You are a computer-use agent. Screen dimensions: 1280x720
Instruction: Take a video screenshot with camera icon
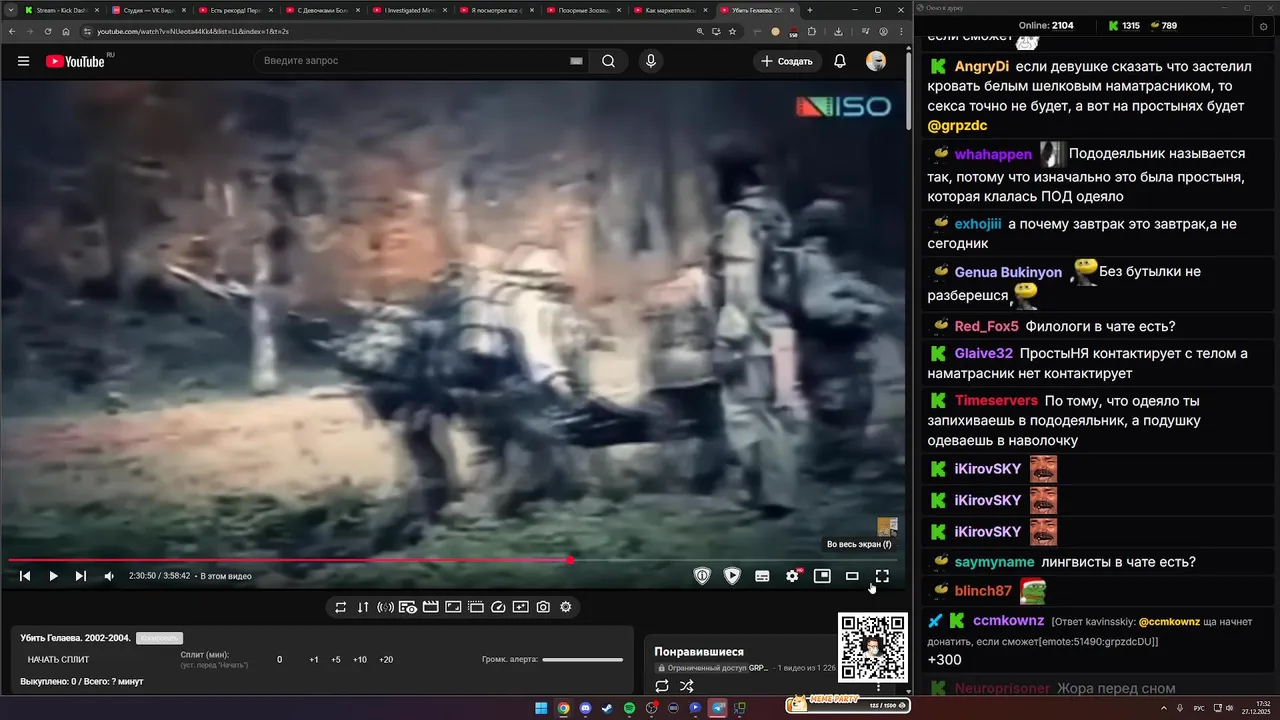(543, 607)
